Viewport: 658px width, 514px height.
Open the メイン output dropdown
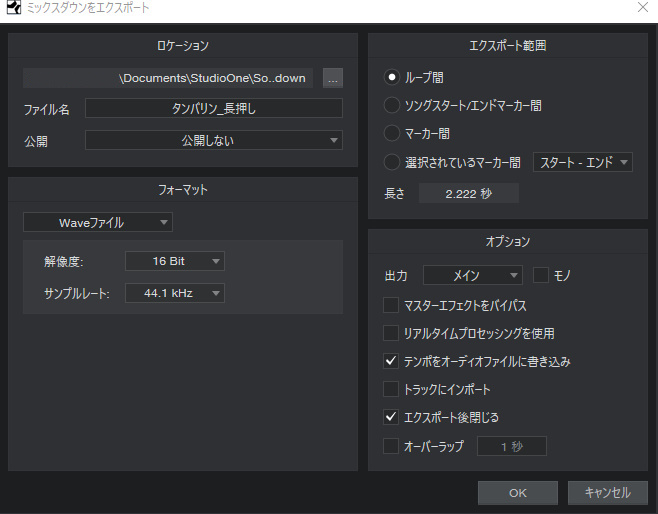(473, 275)
